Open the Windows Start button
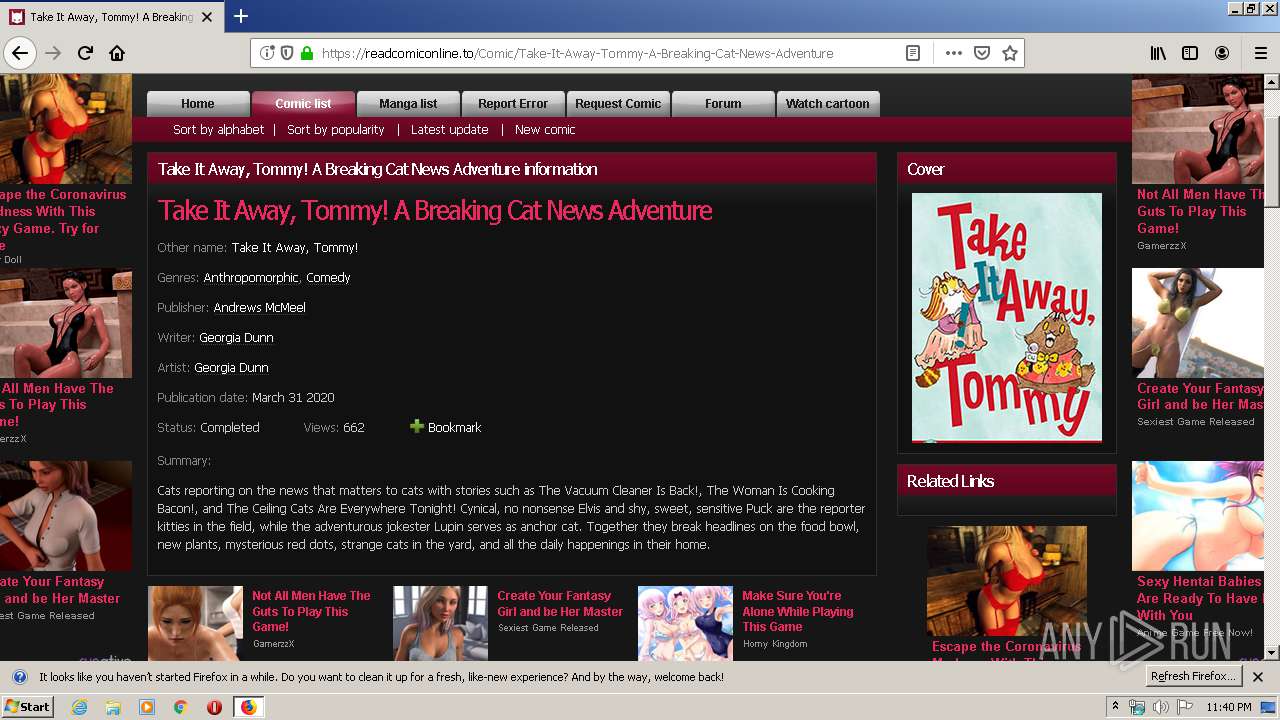Screen dimensions: 1280x720 [28, 707]
